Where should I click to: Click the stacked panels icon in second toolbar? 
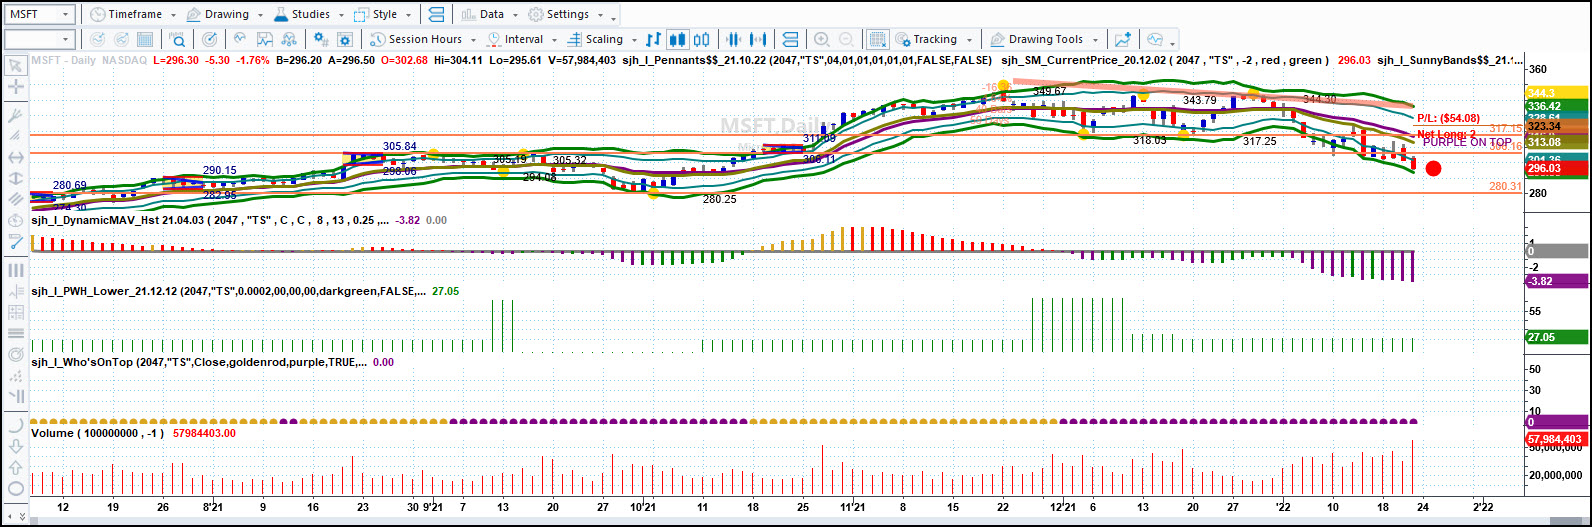click(x=790, y=40)
